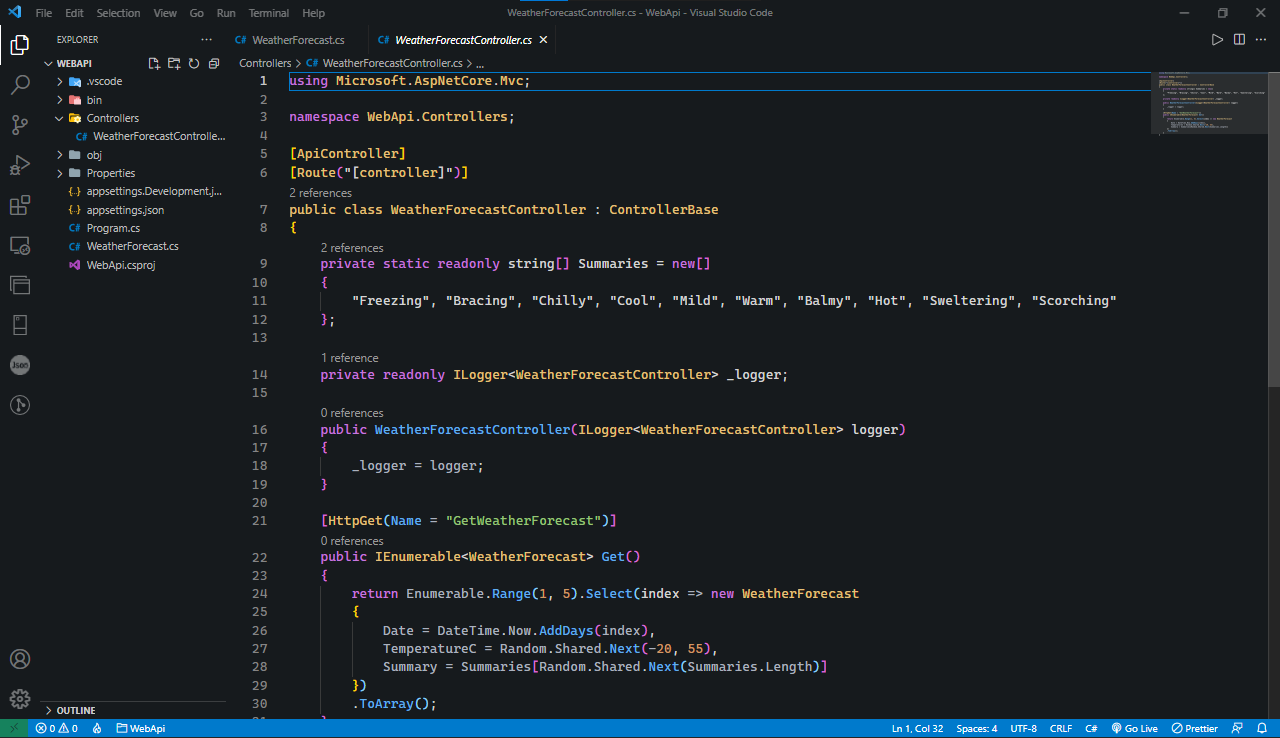Open editor more actions ellipsis
The image size is (1280, 738).
(1261, 40)
